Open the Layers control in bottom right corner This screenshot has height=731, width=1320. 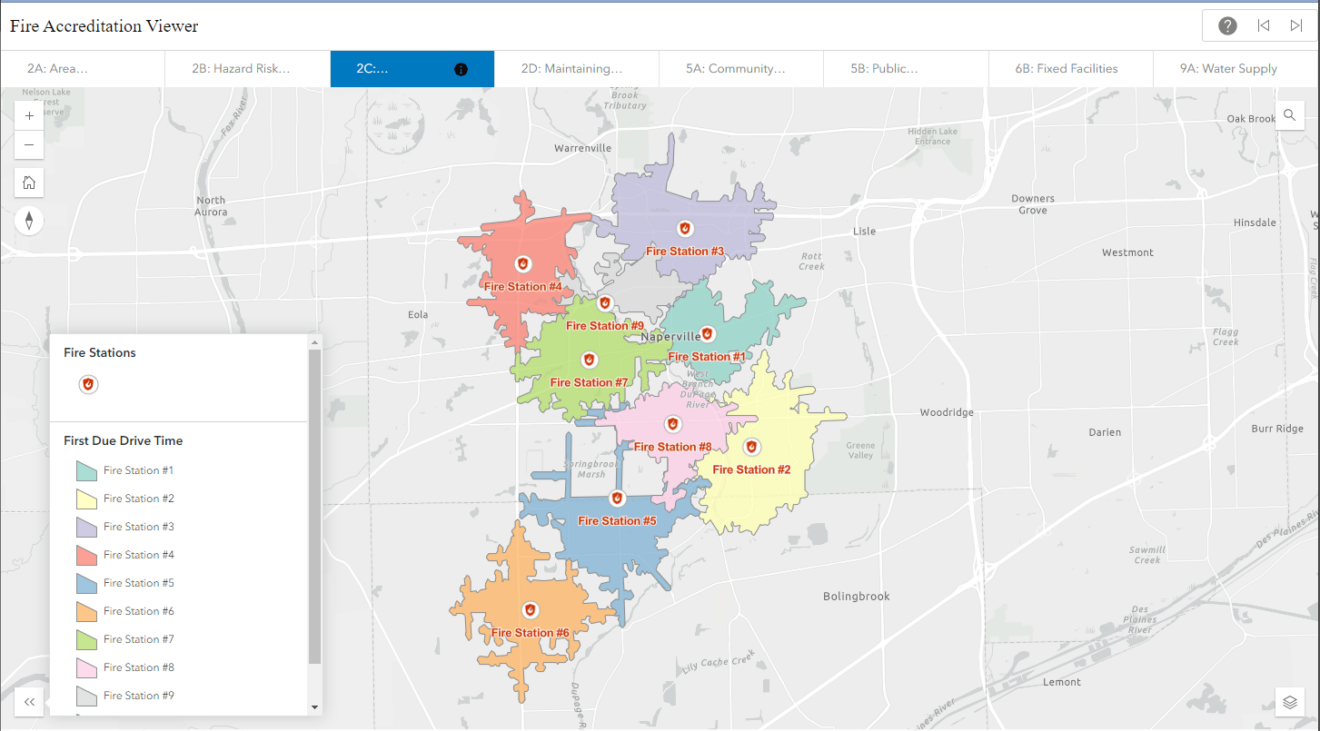1289,701
